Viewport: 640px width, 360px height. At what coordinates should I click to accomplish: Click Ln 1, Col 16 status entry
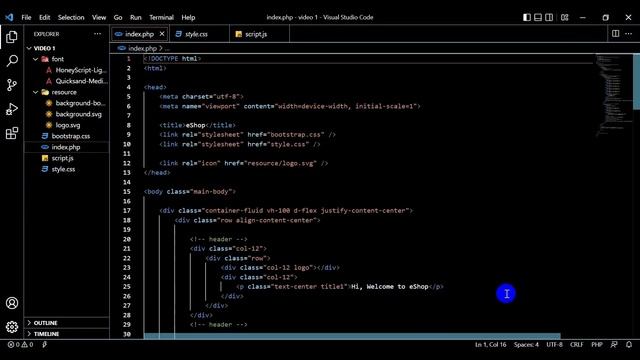[x=490, y=344]
